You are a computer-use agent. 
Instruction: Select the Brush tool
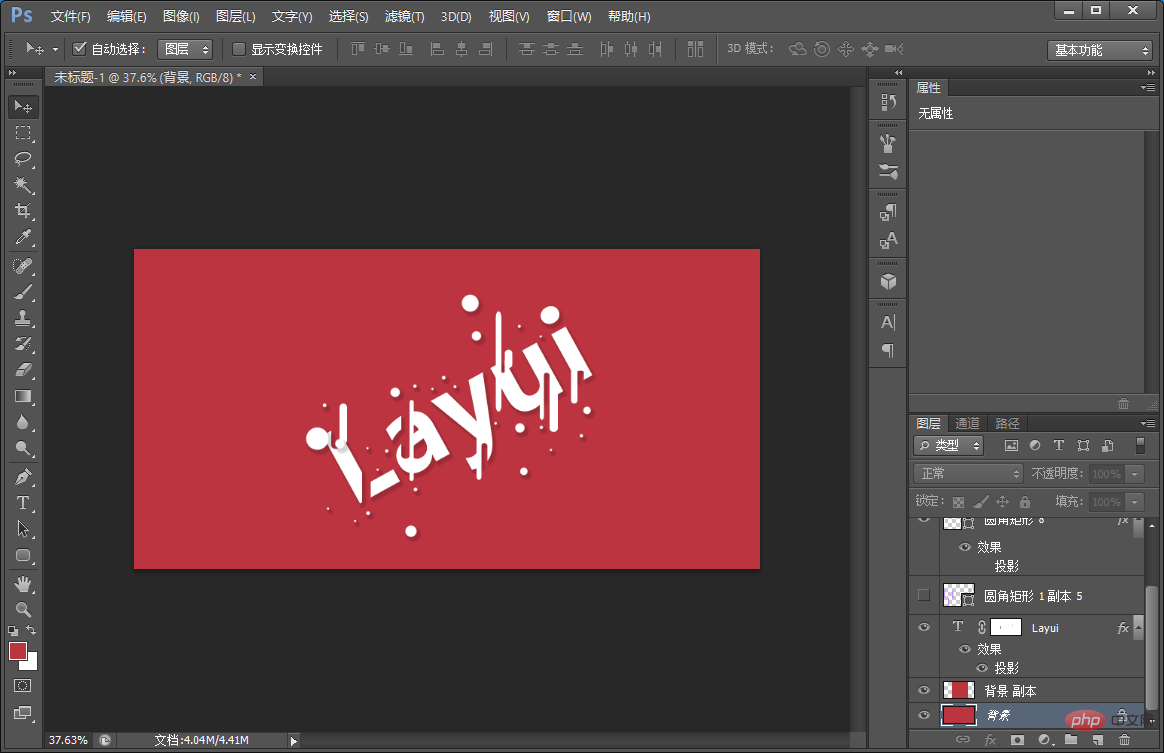pyautogui.click(x=23, y=292)
